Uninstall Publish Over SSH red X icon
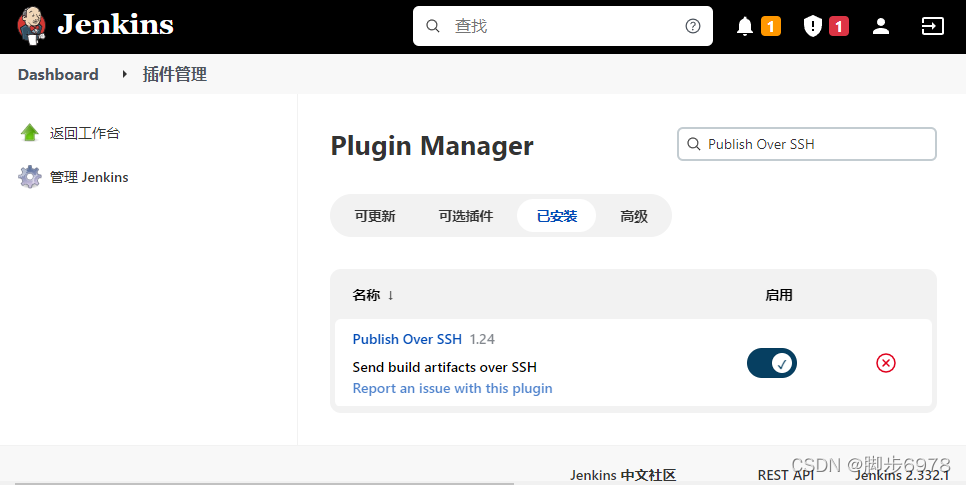Image resolution: width=966 pixels, height=485 pixels. [x=886, y=363]
